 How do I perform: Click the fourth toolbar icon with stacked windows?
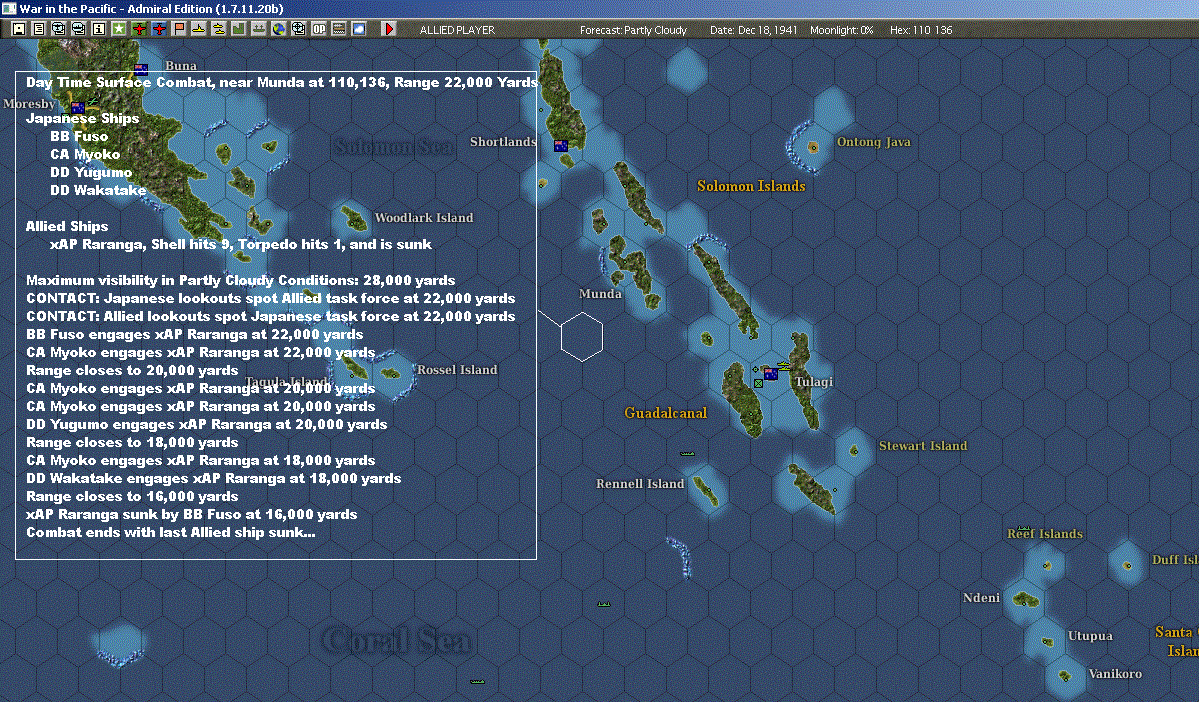79,29
